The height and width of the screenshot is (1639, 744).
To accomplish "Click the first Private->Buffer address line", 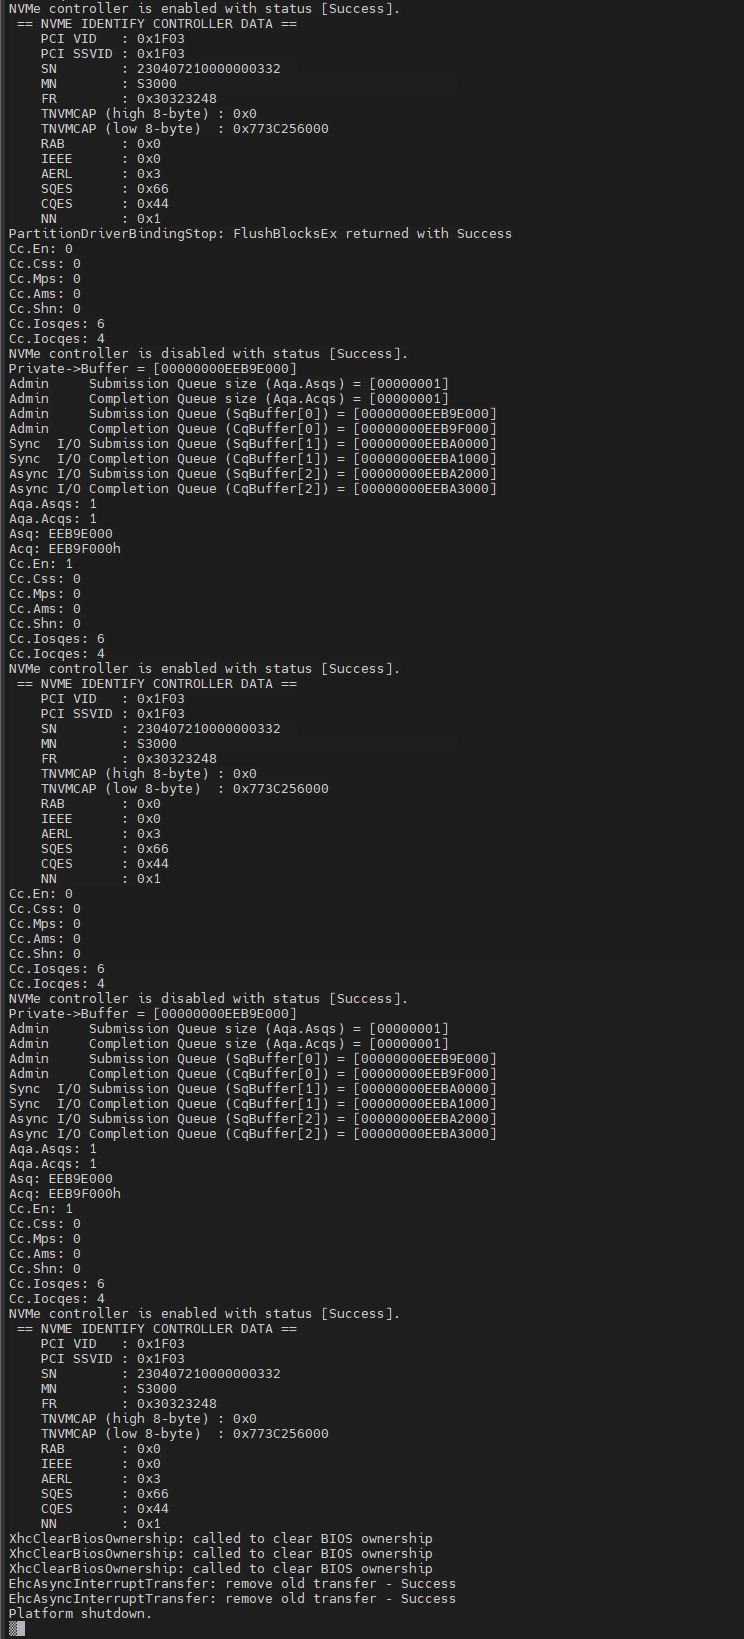I will [x=152, y=369].
